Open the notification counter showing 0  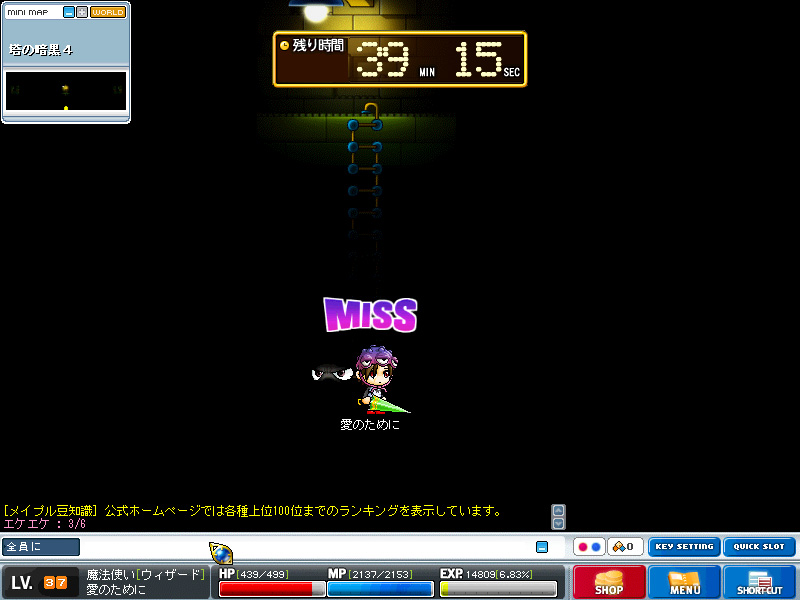(x=626, y=547)
